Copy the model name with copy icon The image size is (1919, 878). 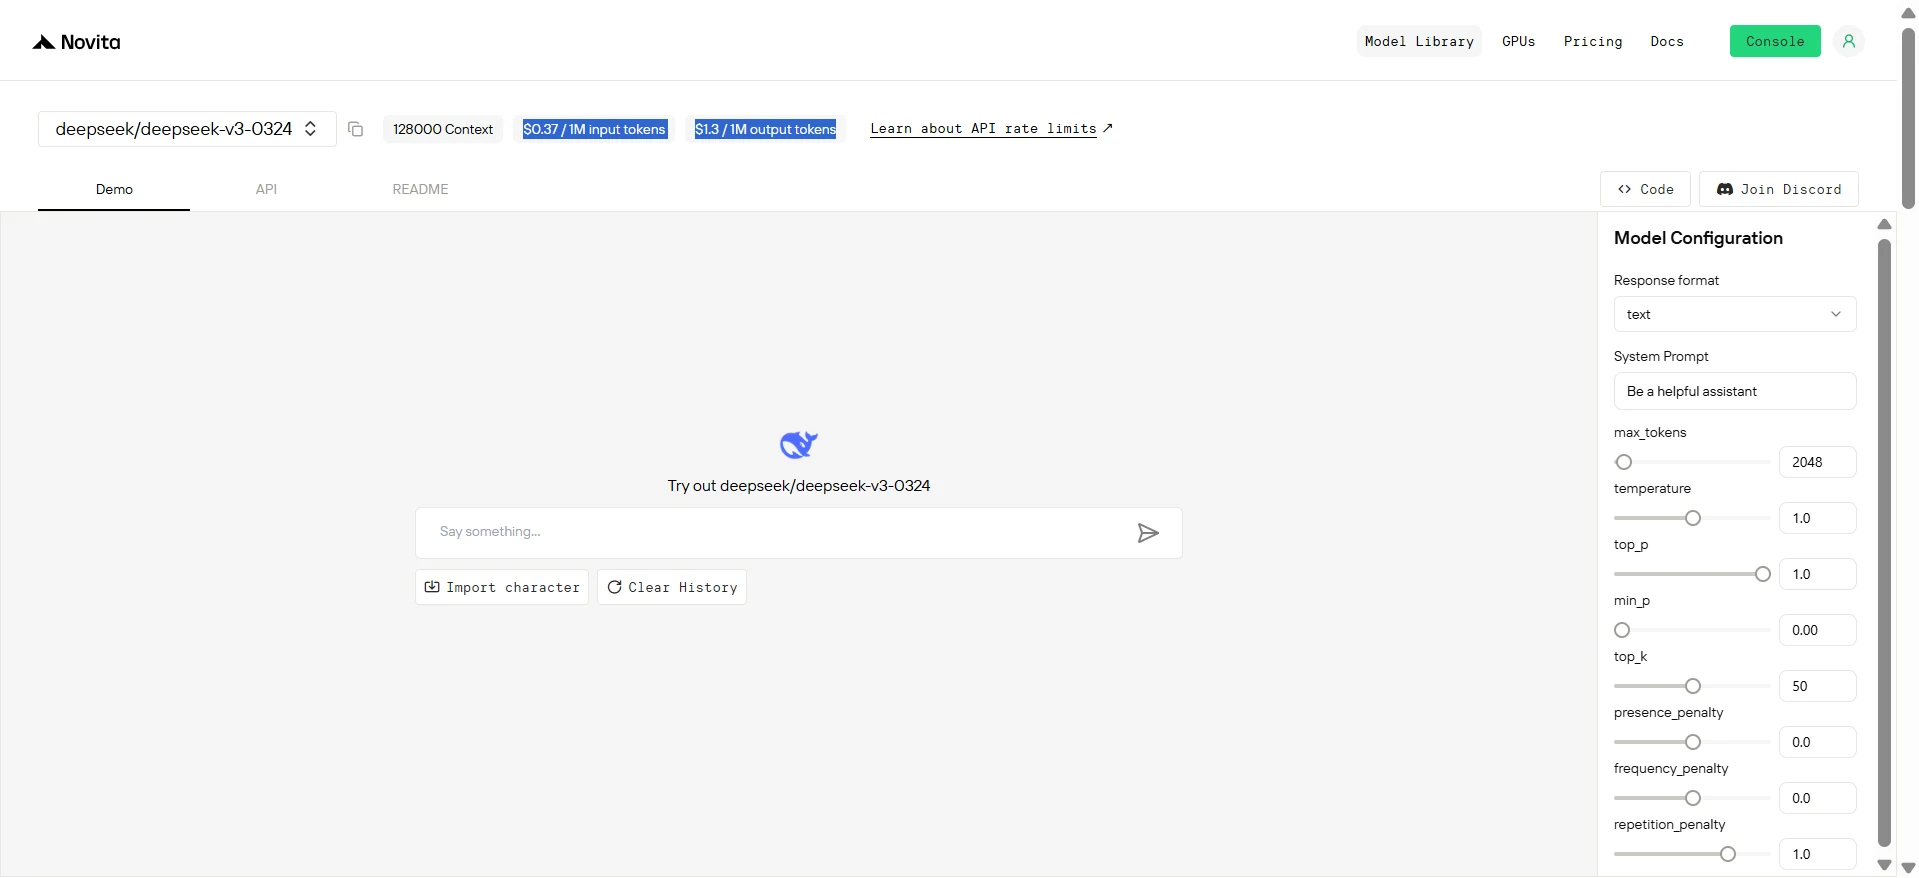click(x=355, y=129)
